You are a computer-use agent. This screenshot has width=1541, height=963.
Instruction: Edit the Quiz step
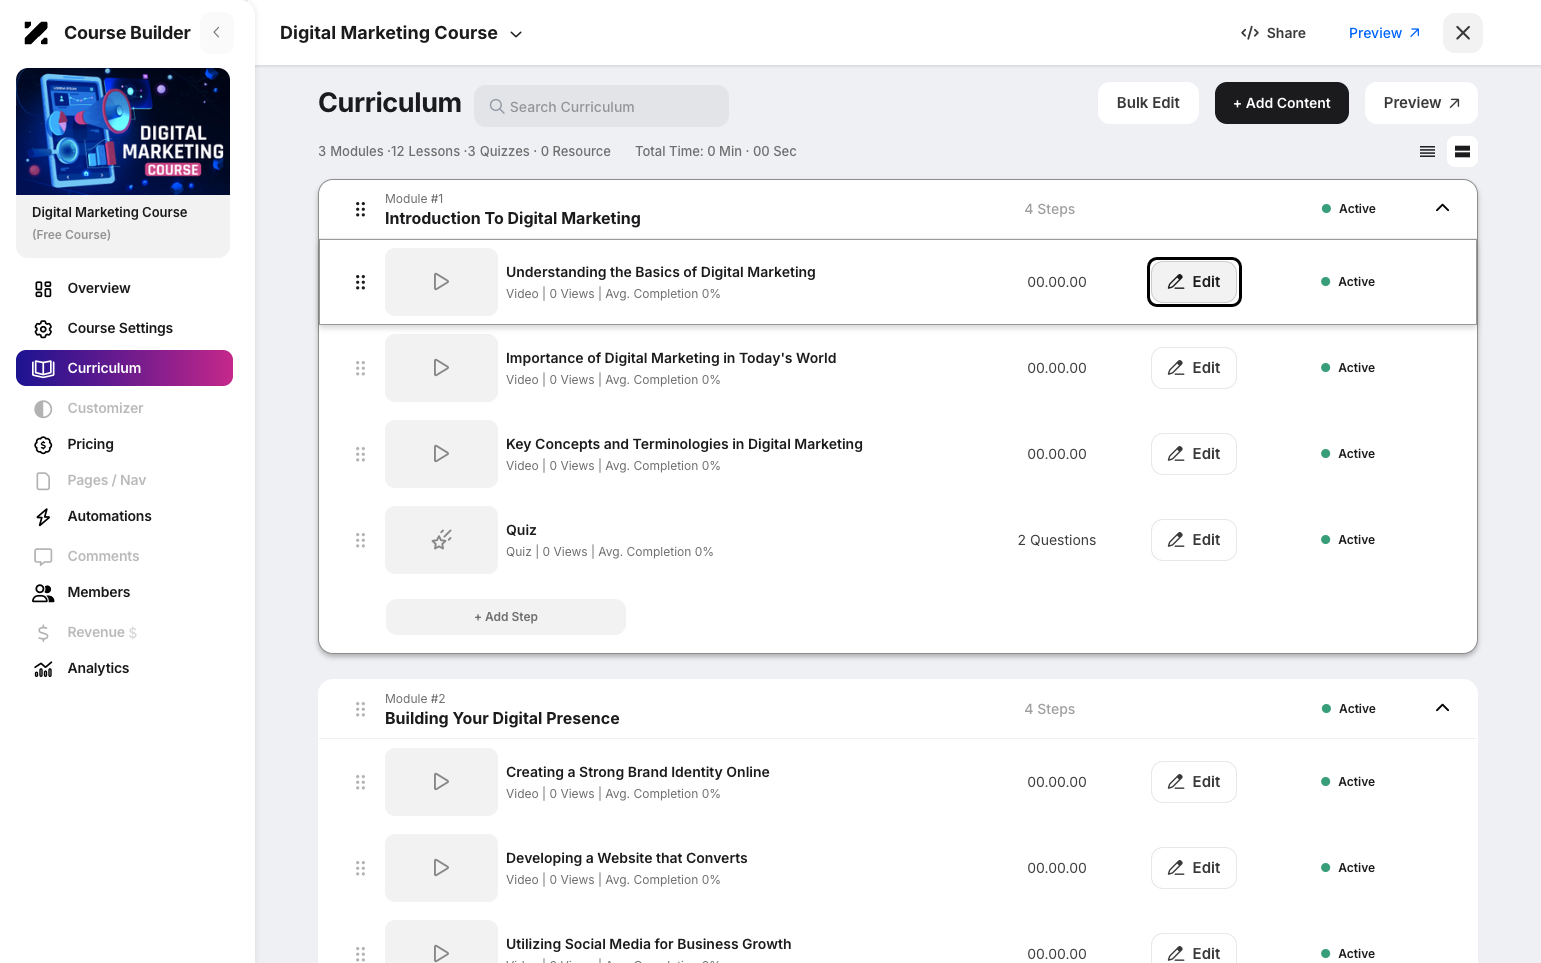click(x=1194, y=540)
